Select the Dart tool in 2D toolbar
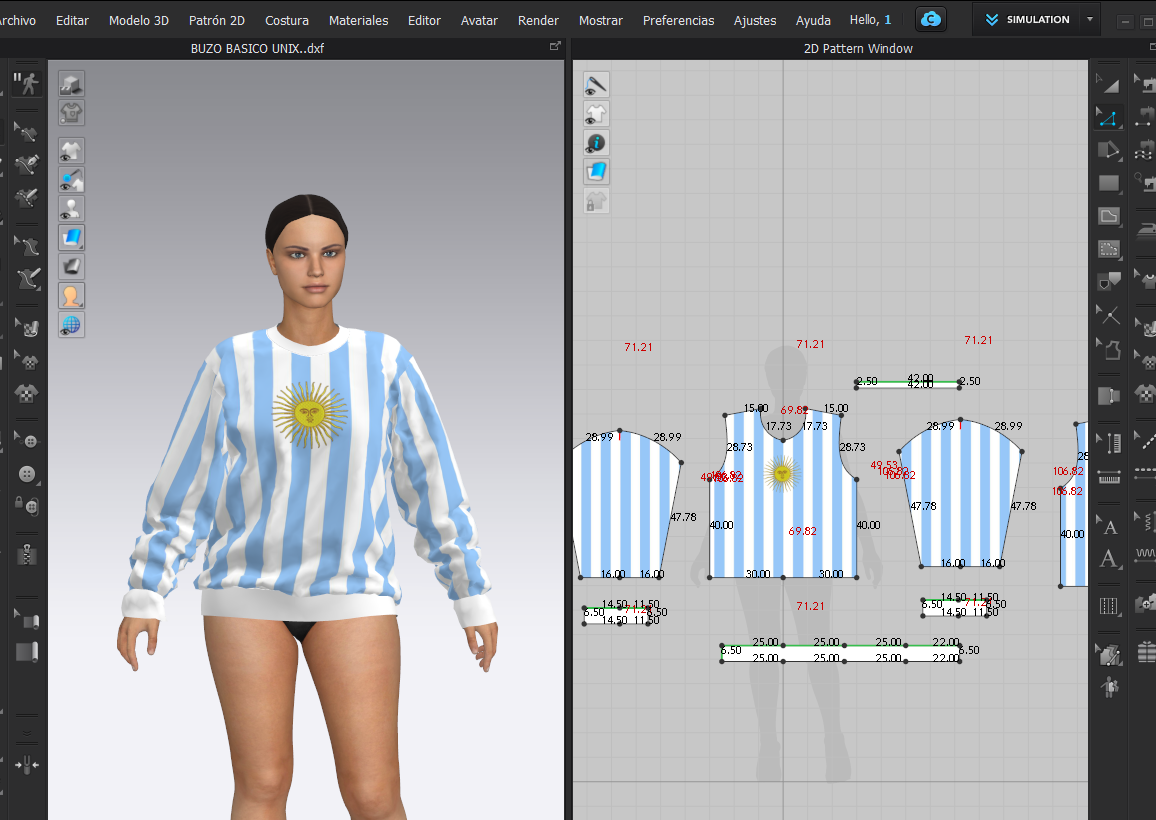This screenshot has height=820, width=1156. coord(1108,282)
